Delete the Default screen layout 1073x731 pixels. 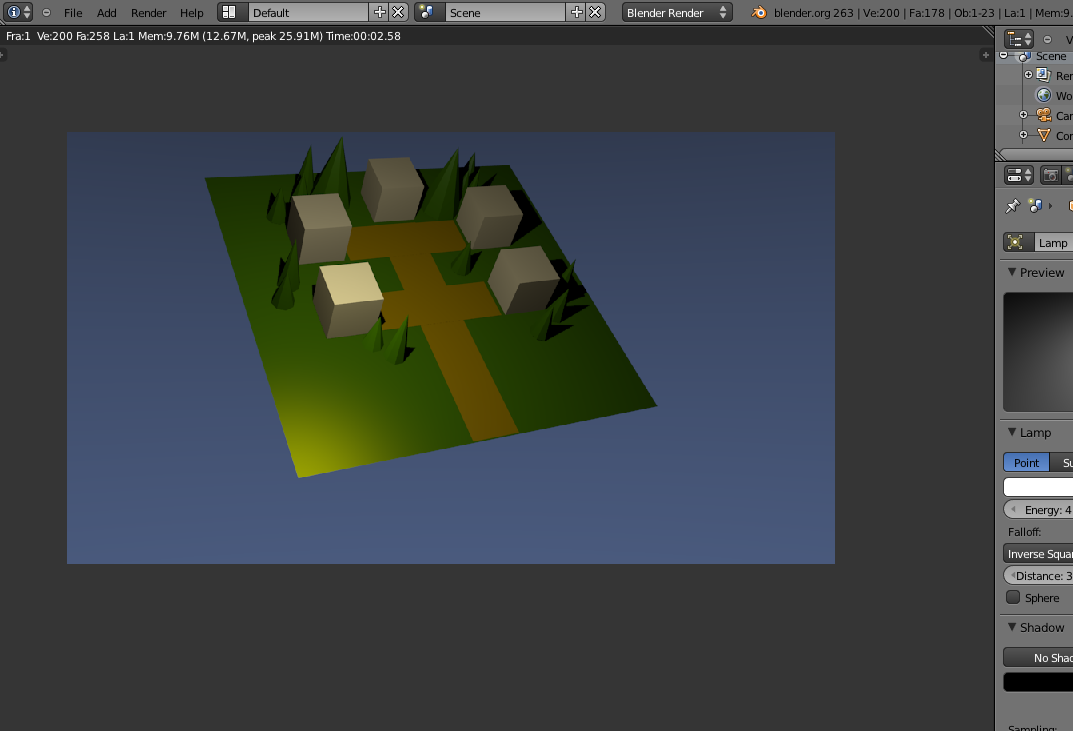[398, 12]
